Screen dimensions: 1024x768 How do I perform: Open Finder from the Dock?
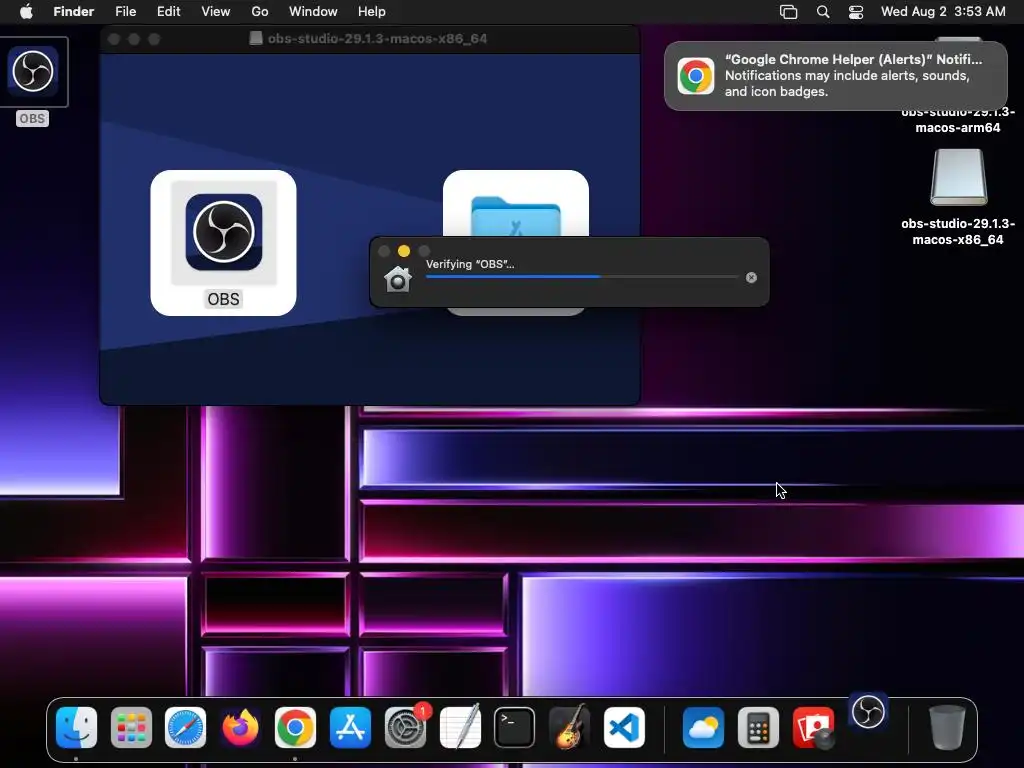tap(76, 728)
